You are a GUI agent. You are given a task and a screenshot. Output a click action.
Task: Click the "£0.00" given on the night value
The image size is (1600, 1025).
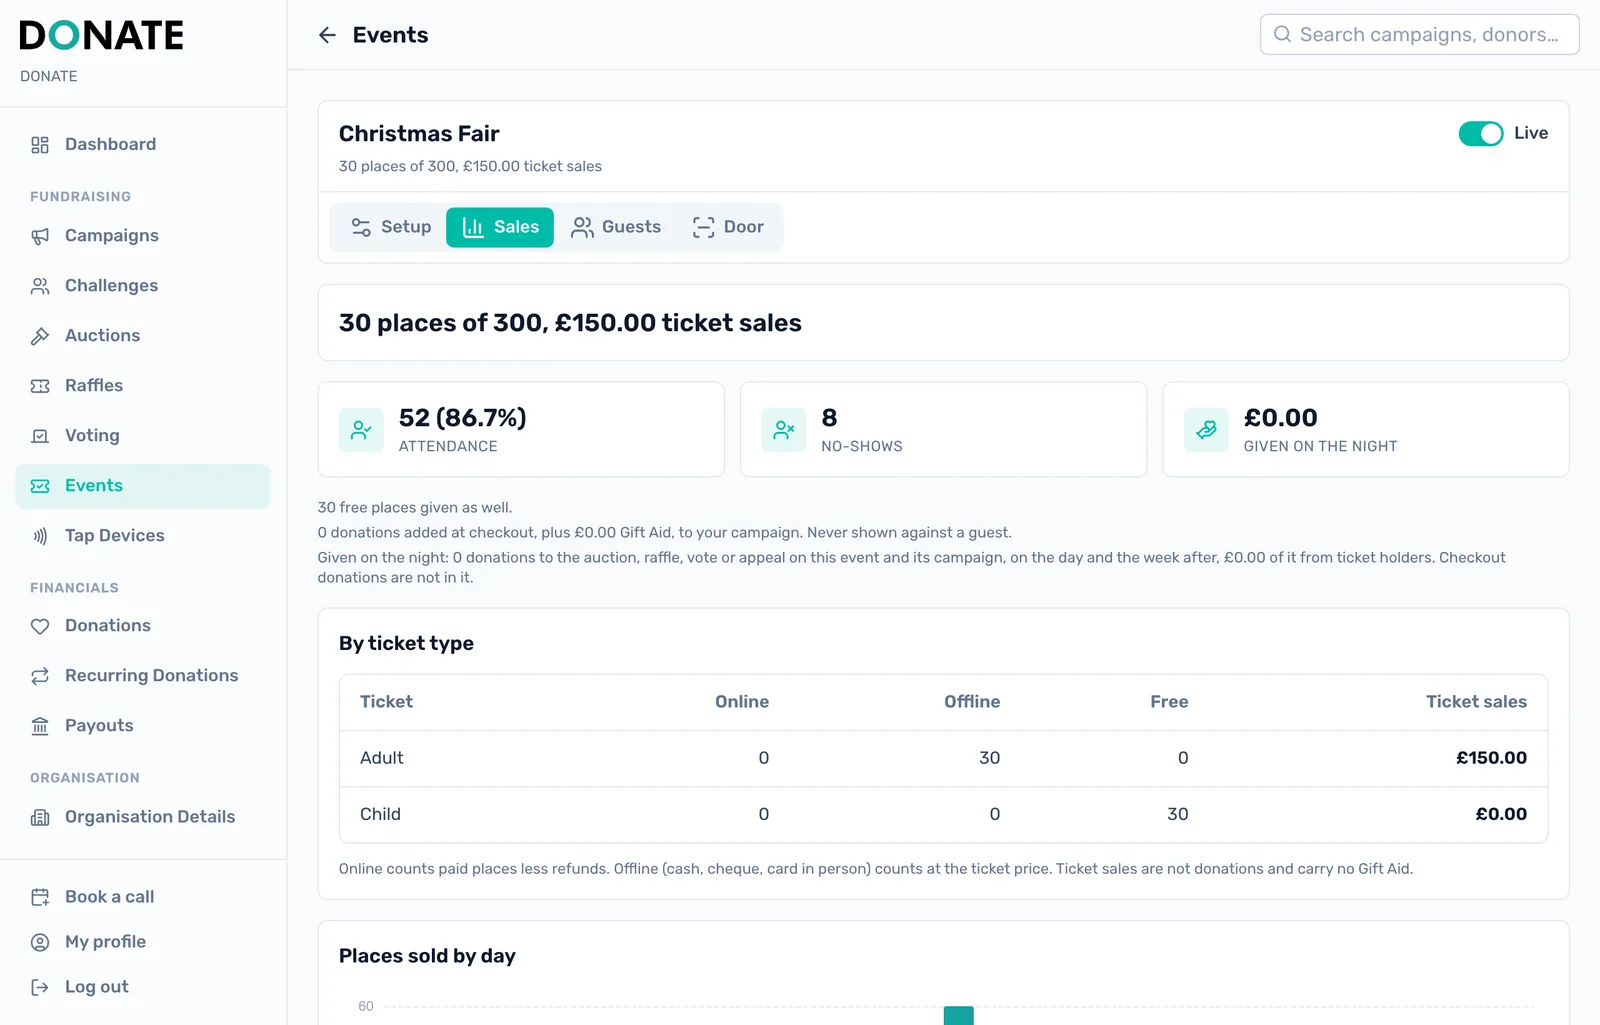(x=1280, y=418)
